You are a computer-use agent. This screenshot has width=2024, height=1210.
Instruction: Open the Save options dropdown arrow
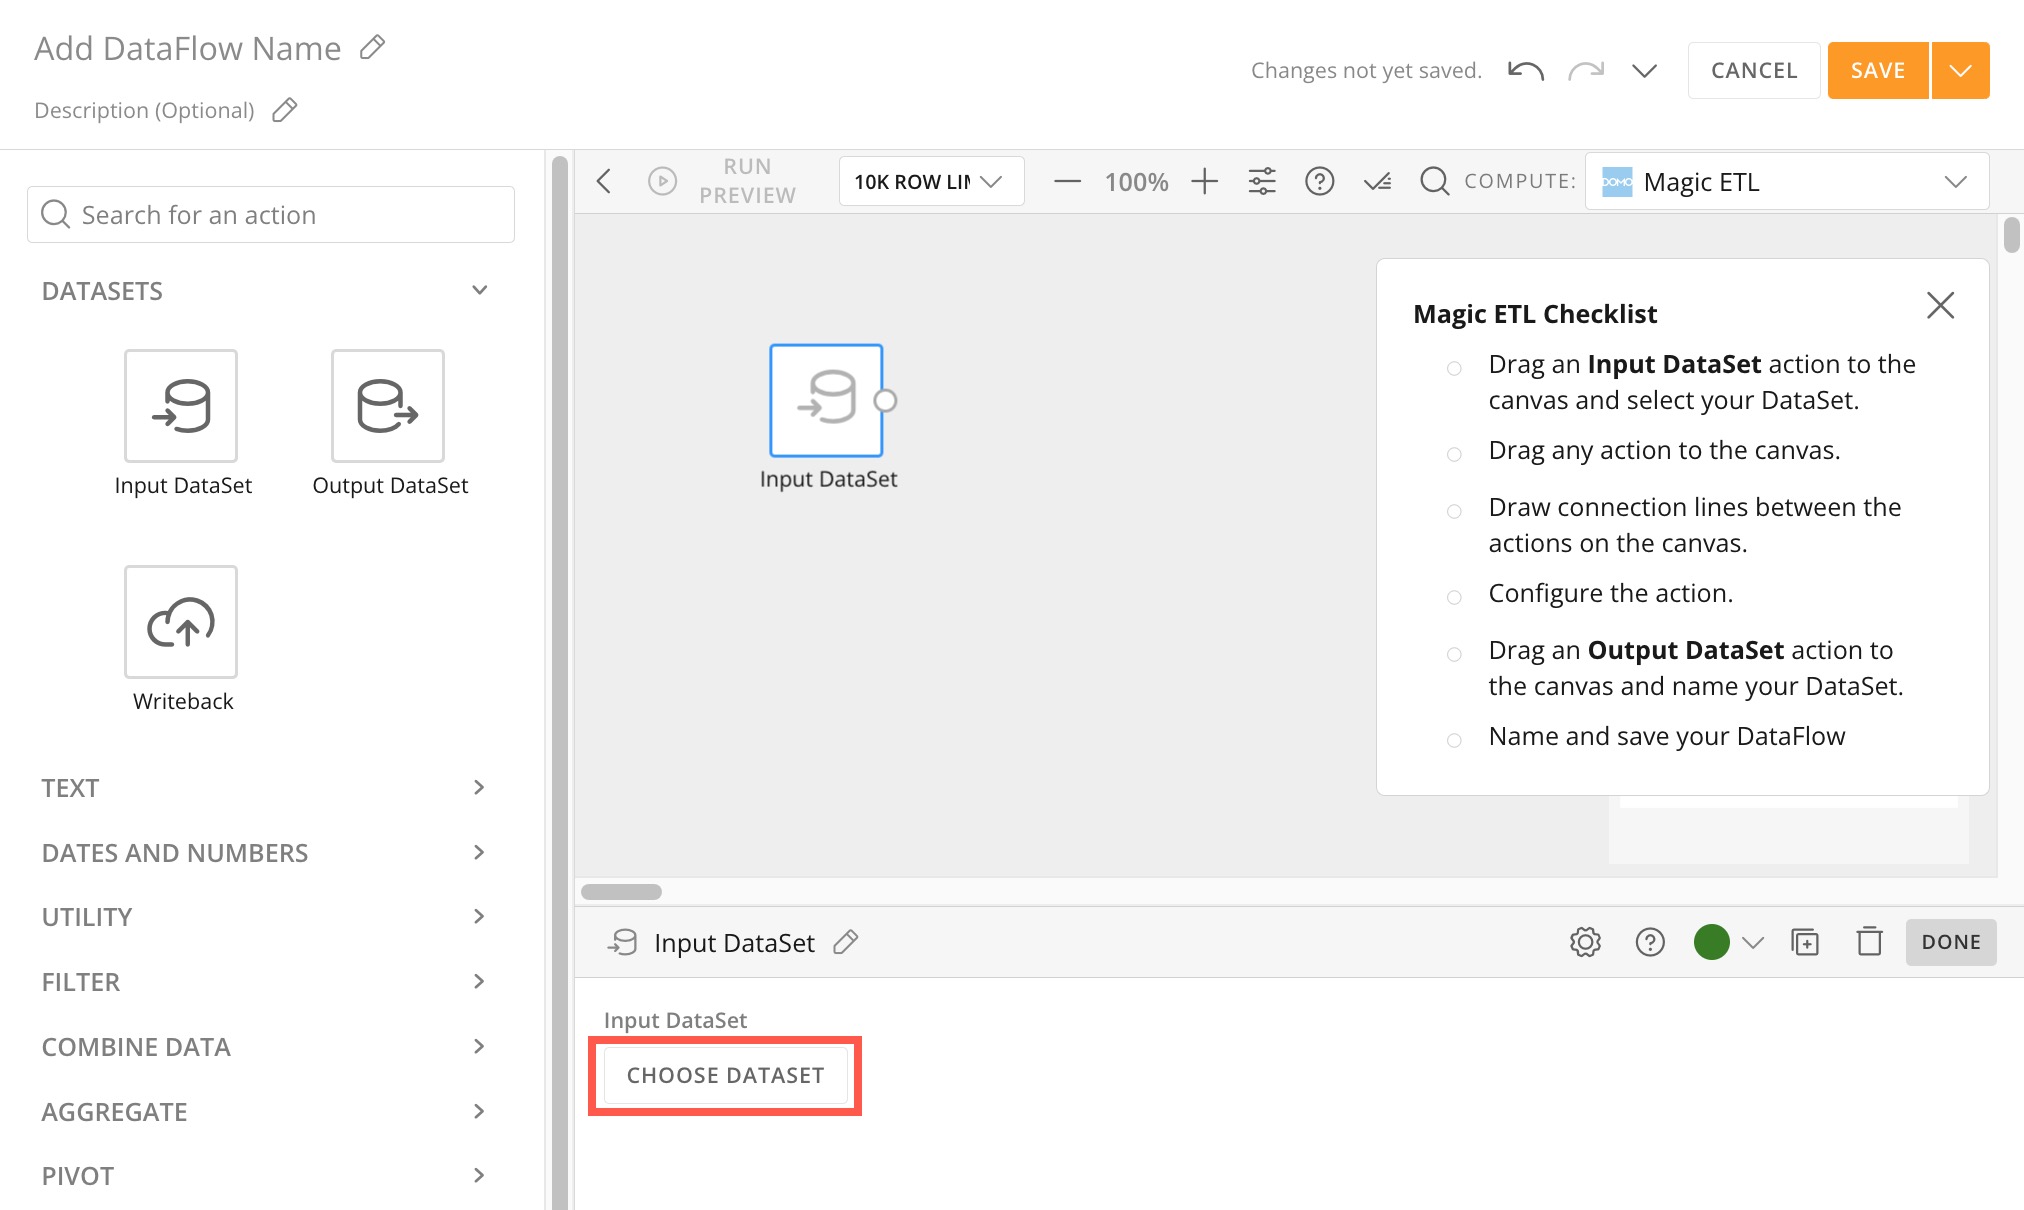1960,71
